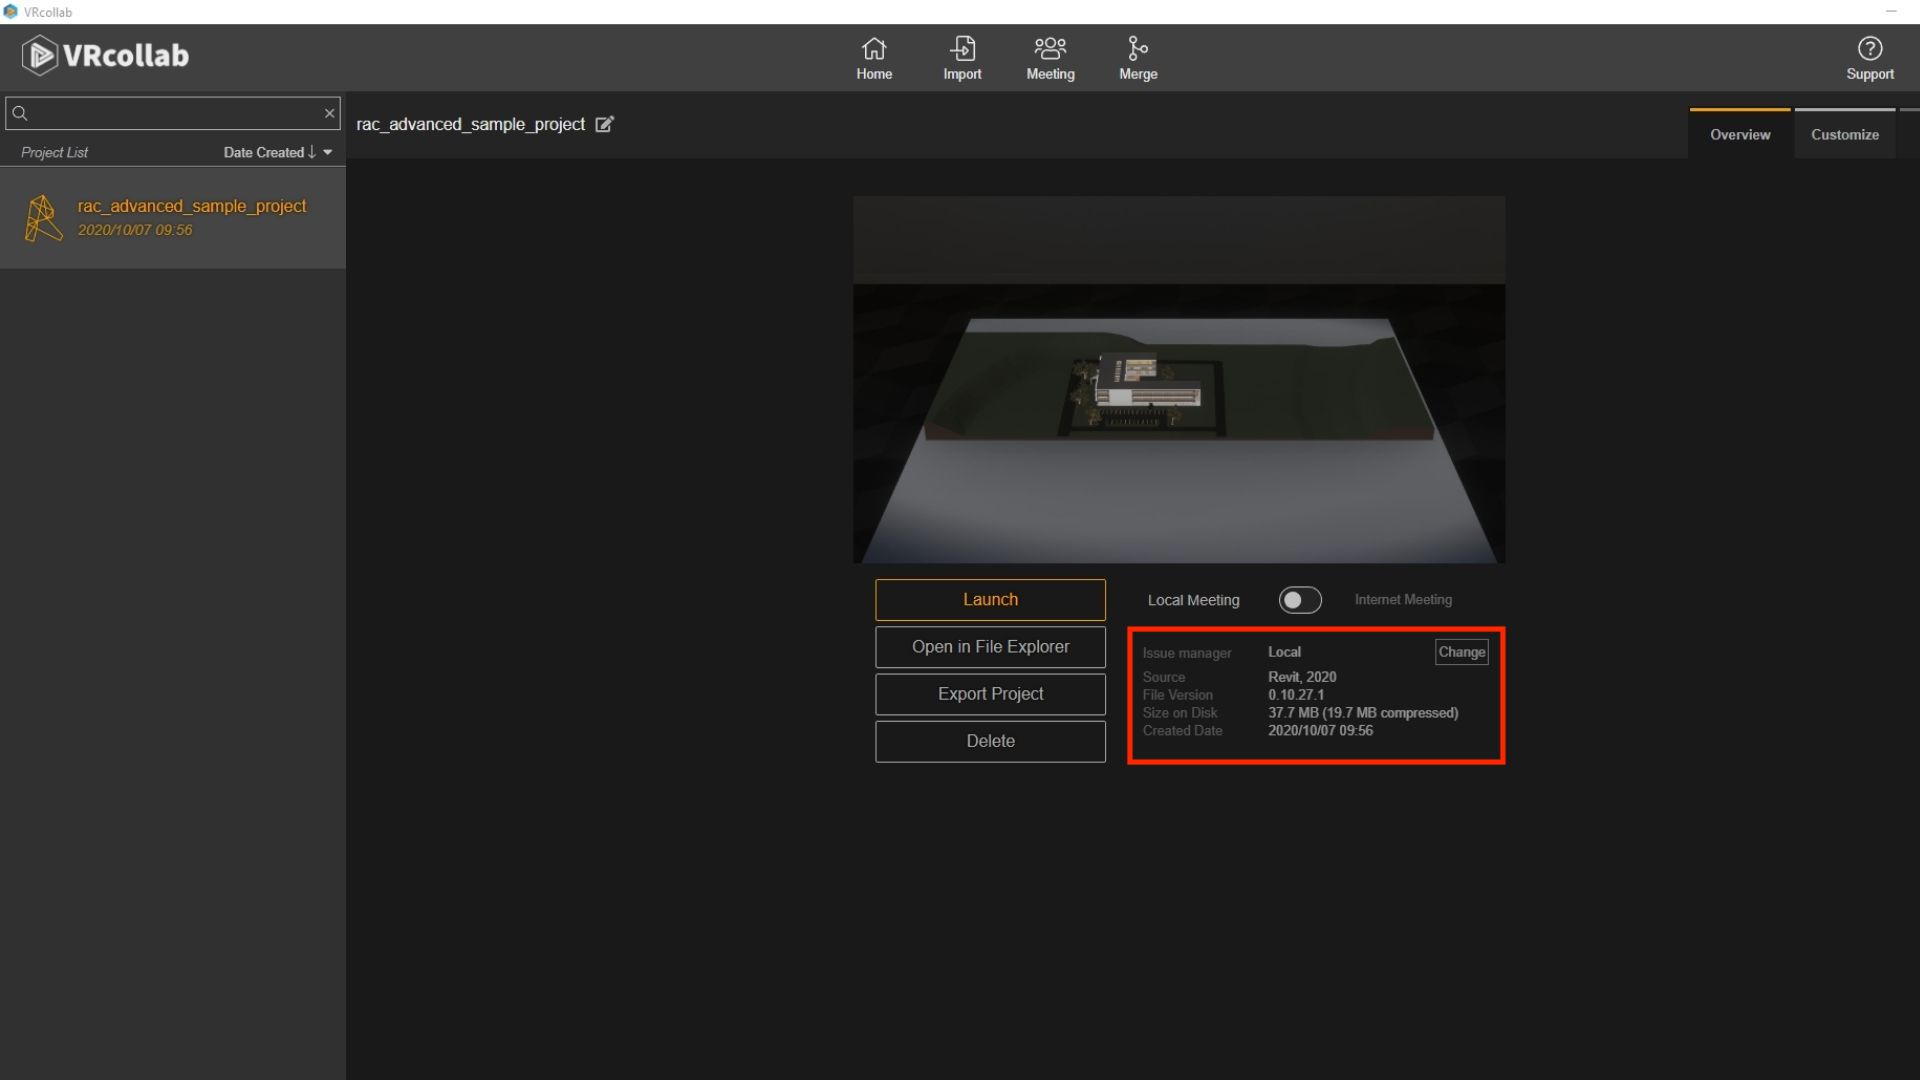Click Open in File Explorer button

pos(990,647)
